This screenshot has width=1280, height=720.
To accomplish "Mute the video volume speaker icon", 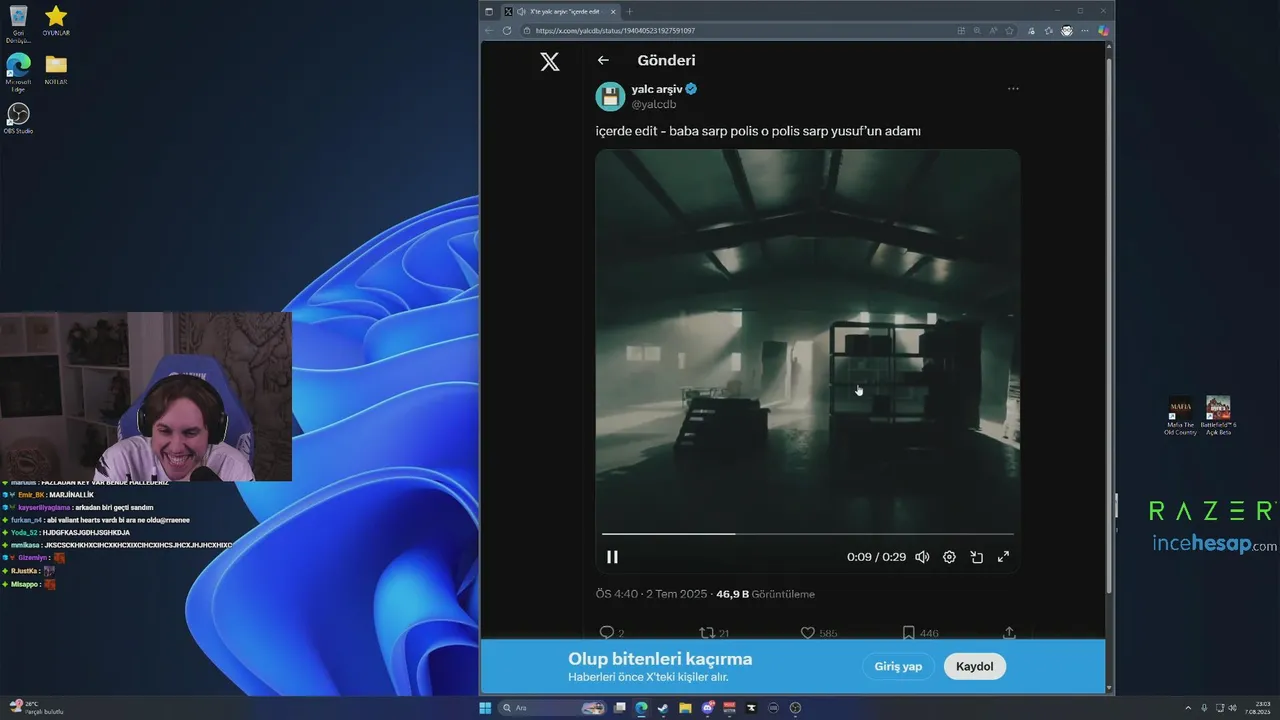I will (922, 557).
